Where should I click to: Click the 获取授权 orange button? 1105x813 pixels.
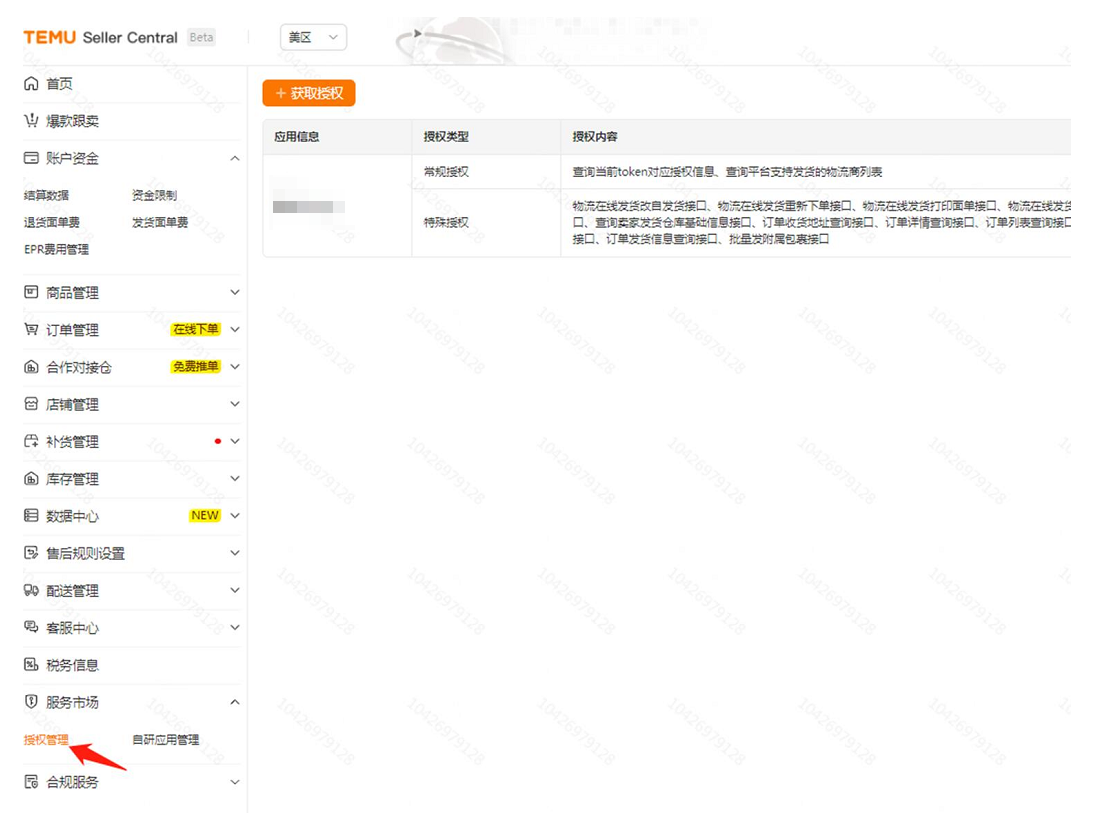coord(309,93)
